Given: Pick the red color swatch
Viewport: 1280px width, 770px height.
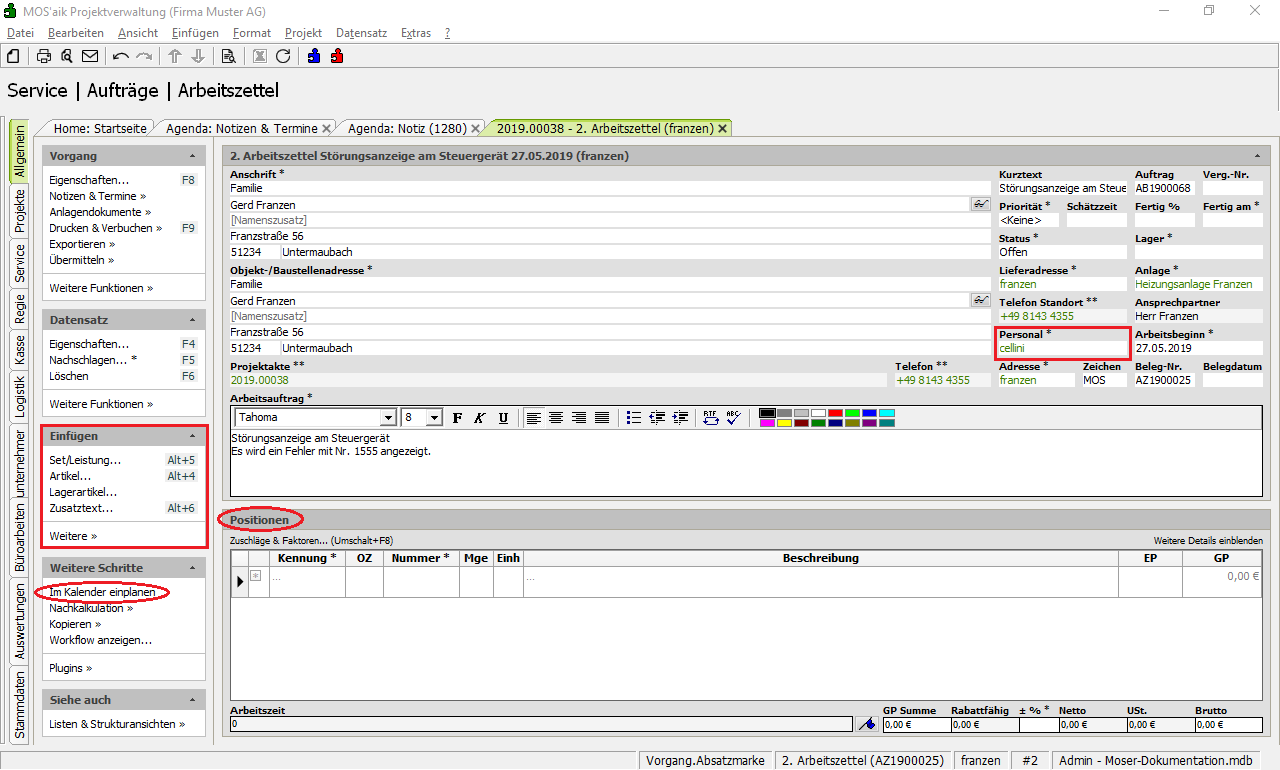Looking at the screenshot, I should [834, 413].
